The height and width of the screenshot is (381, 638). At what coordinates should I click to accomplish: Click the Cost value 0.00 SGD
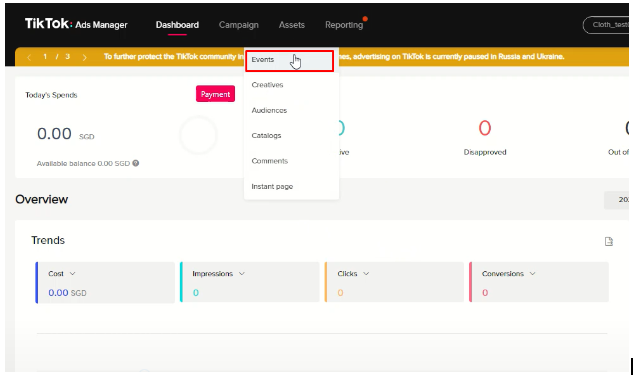pos(67,293)
